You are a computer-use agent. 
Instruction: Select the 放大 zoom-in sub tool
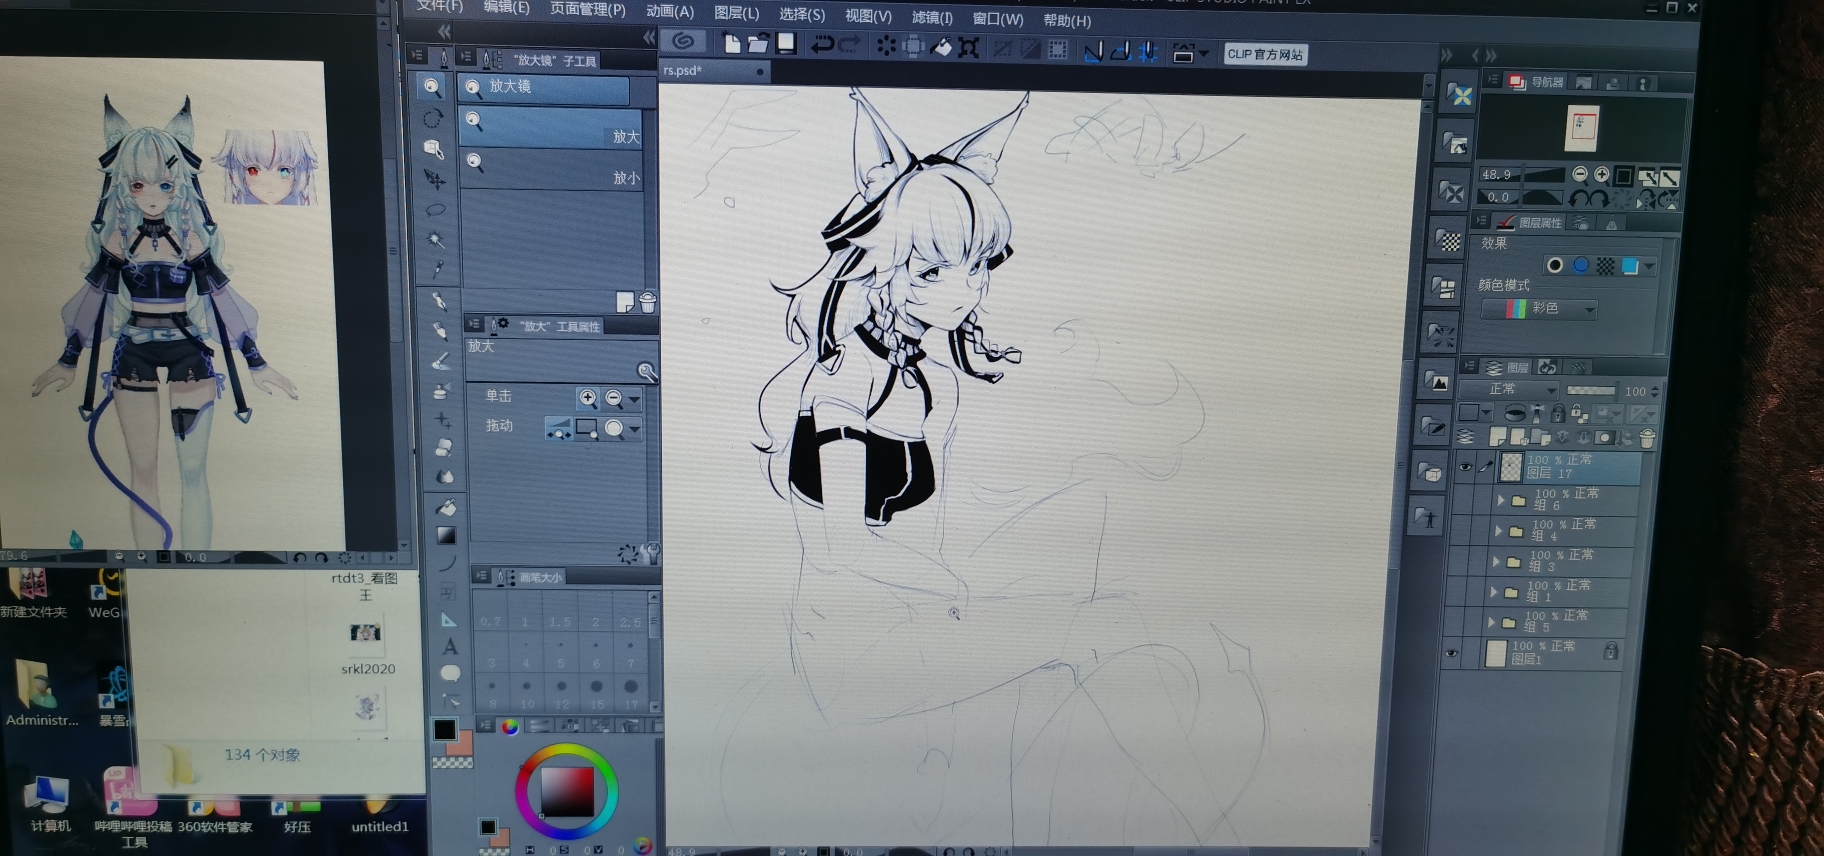click(550, 127)
